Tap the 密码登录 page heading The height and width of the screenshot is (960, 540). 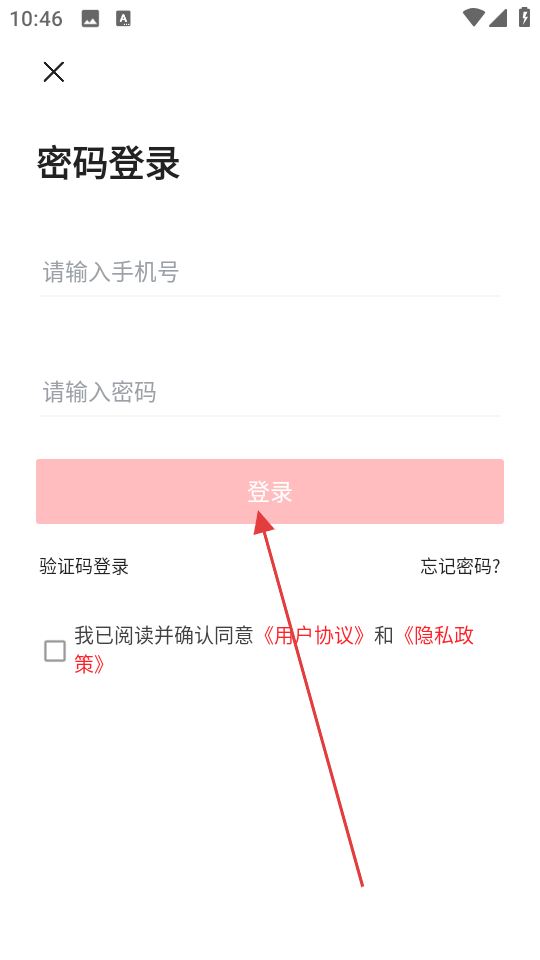(108, 163)
